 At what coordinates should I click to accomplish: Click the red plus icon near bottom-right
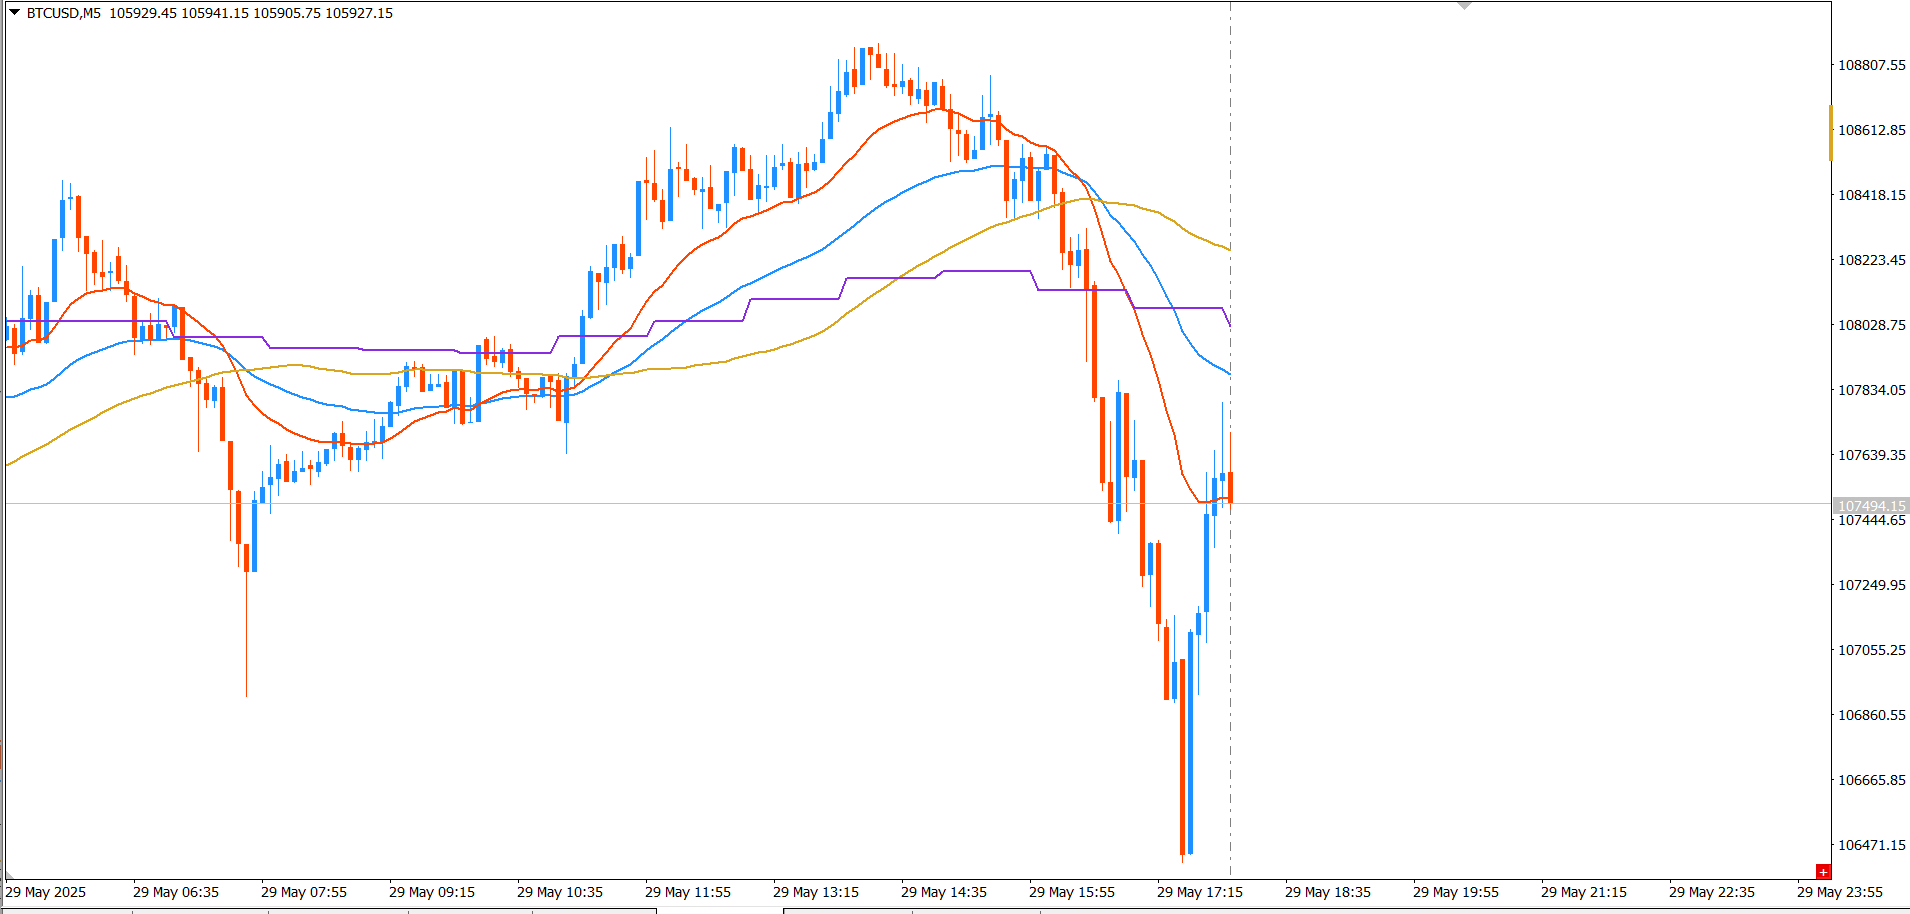(1823, 872)
